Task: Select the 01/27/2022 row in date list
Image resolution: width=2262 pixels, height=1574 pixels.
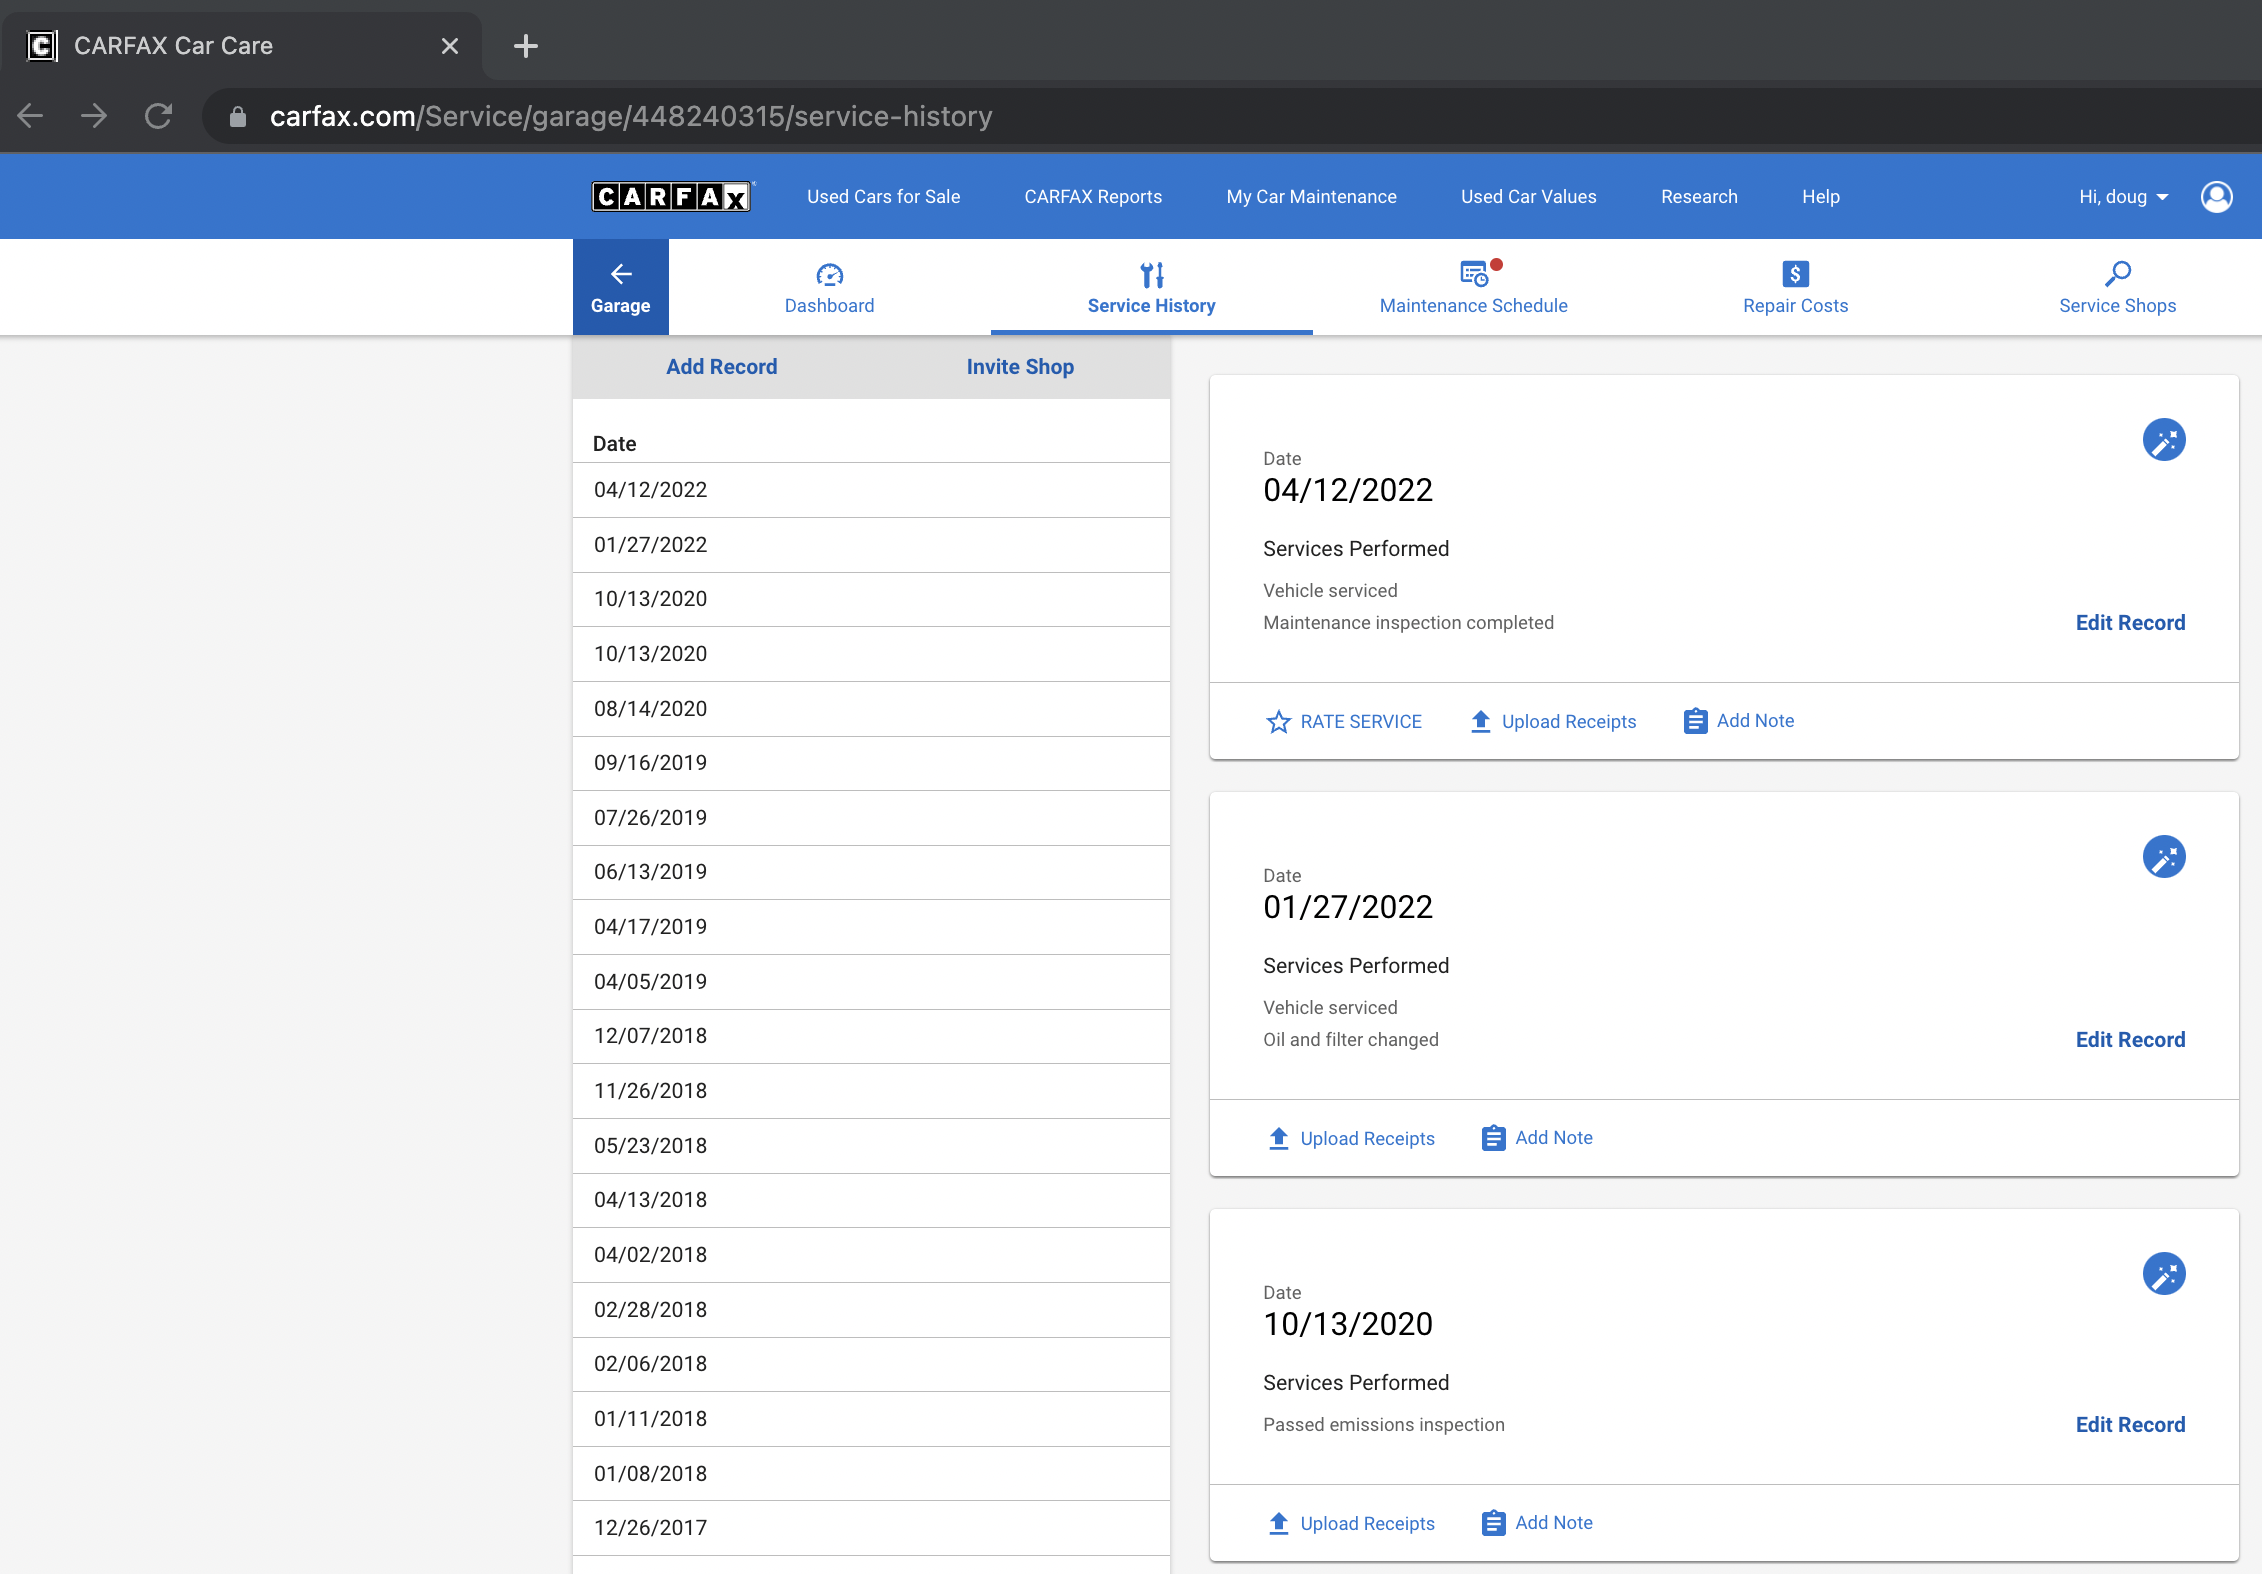Action: point(871,545)
